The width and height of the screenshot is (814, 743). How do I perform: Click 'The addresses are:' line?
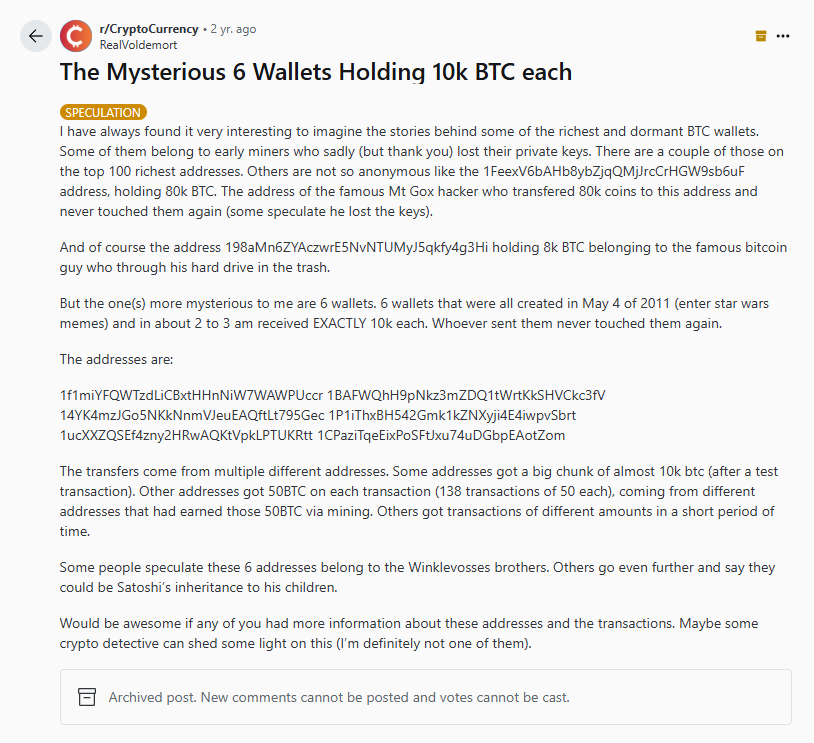pos(116,359)
